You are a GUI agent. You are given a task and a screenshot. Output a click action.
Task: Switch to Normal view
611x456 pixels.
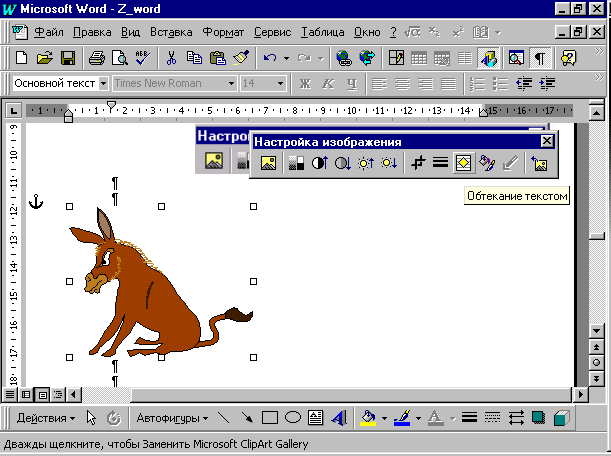[9, 395]
